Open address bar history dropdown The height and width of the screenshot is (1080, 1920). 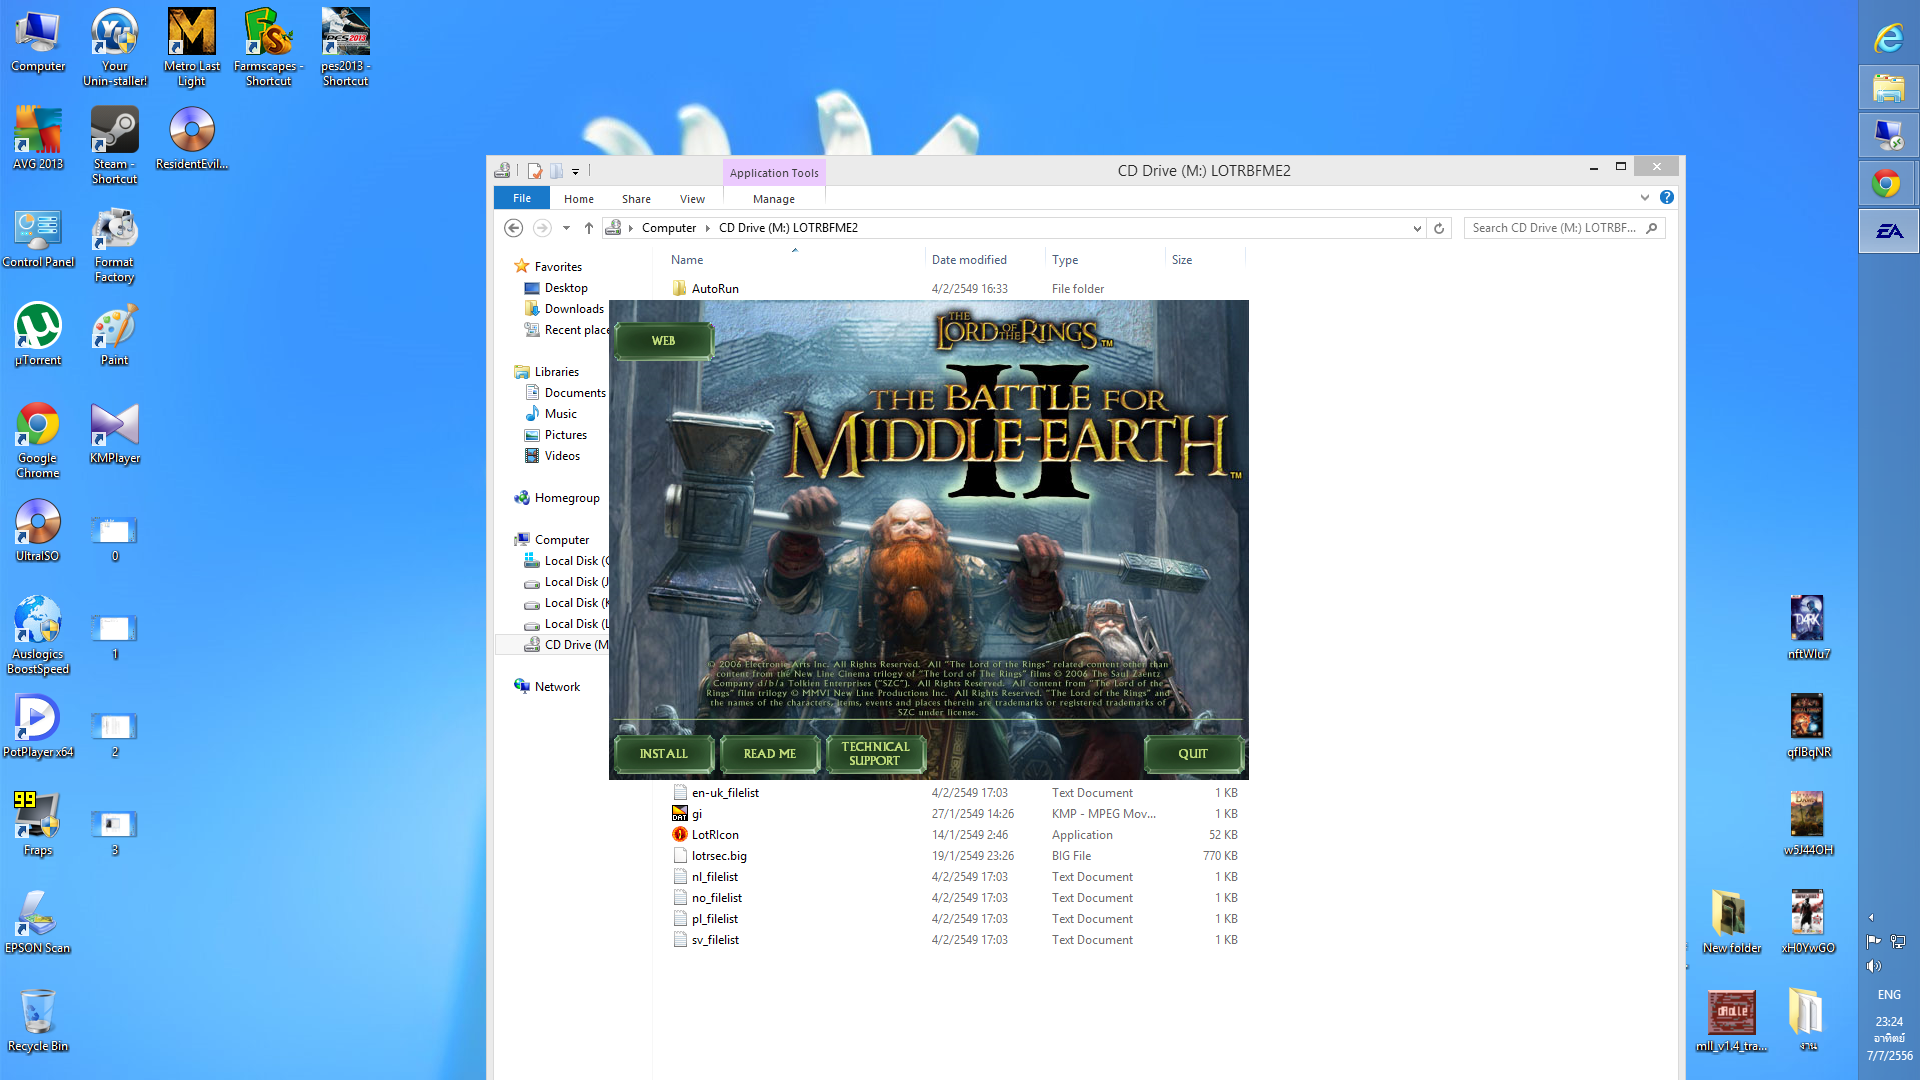pyautogui.click(x=1417, y=228)
